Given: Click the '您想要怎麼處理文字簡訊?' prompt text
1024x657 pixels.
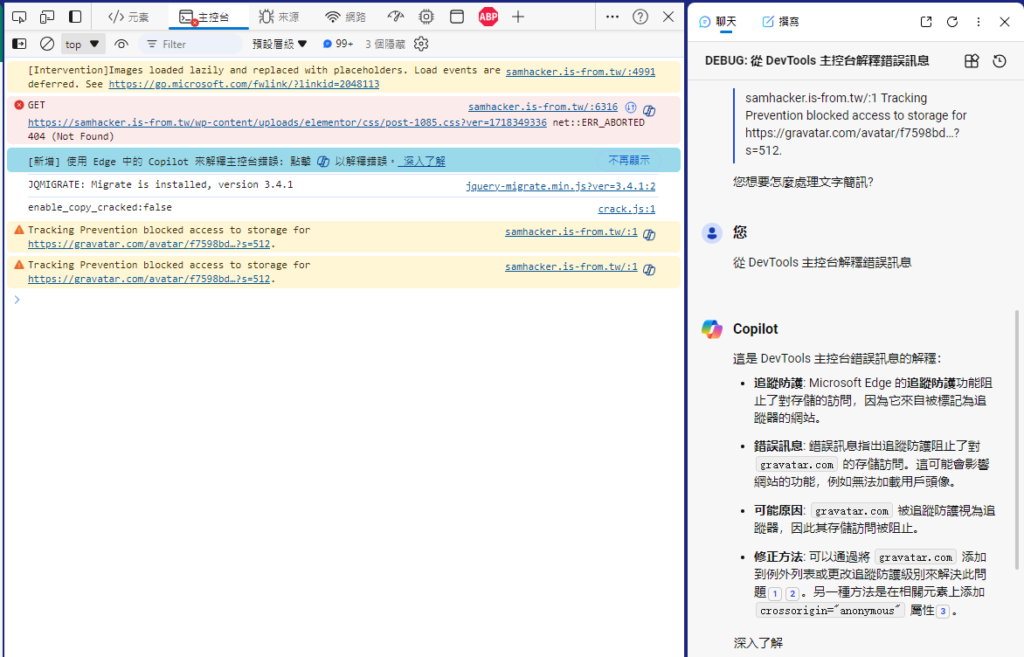Looking at the screenshot, I should tap(803, 182).
